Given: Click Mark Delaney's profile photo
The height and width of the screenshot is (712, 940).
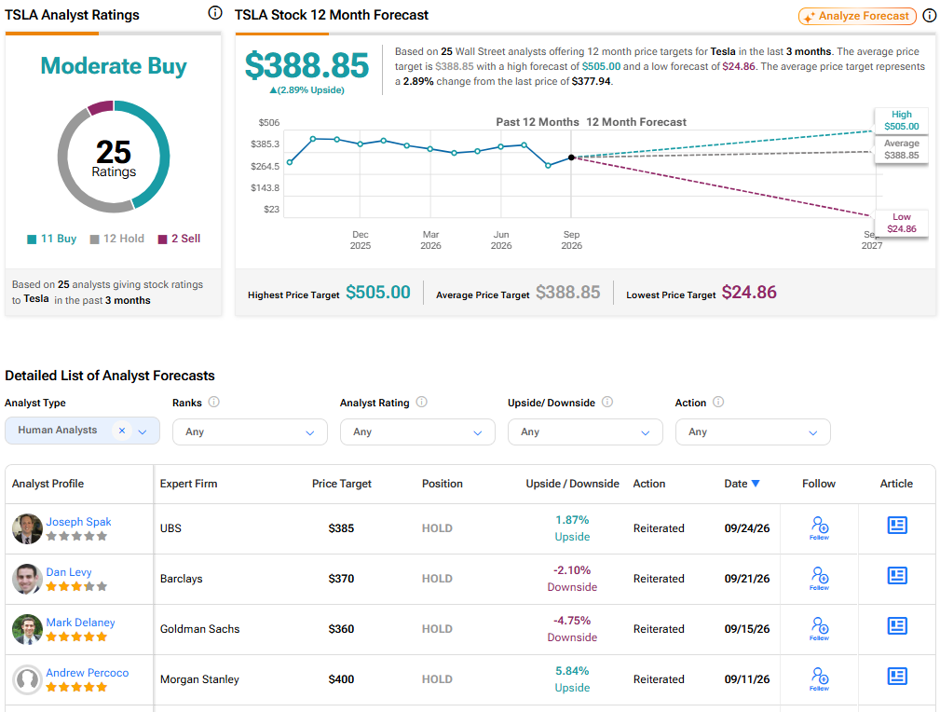Looking at the screenshot, I should pyautogui.click(x=28, y=629).
